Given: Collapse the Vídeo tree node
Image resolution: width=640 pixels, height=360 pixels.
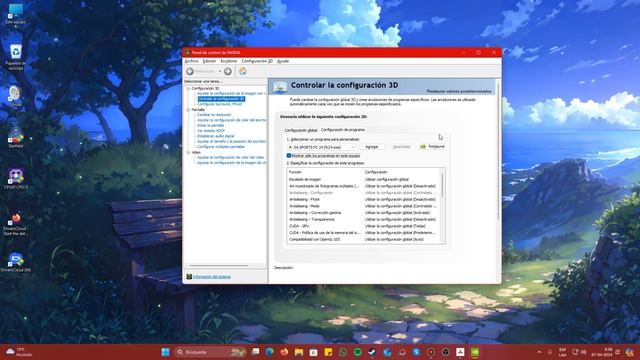Looking at the screenshot, I should (188, 152).
